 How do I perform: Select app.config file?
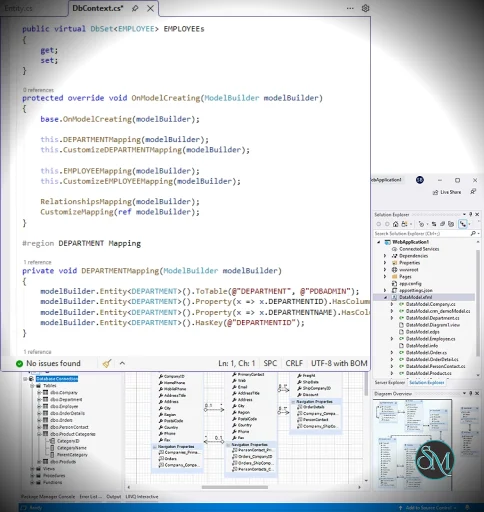[410, 284]
